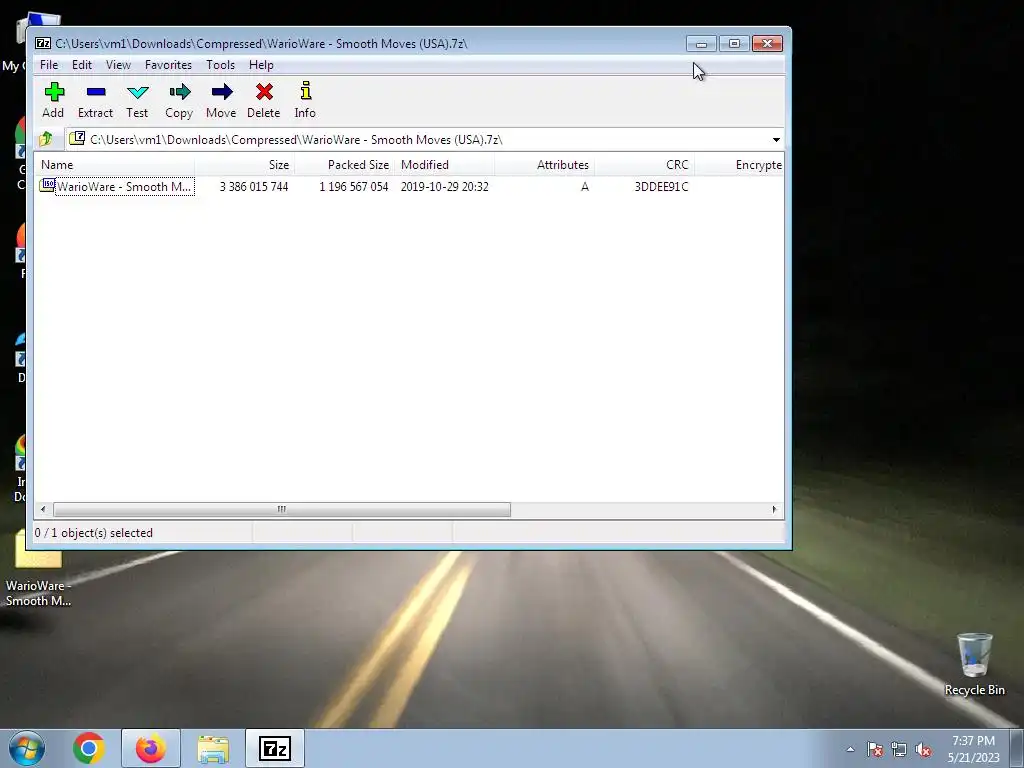This screenshot has width=1024, height=768.
Task: Click the left arrow of the horizontal scrollbar
Action: click(x=43, y=509)
